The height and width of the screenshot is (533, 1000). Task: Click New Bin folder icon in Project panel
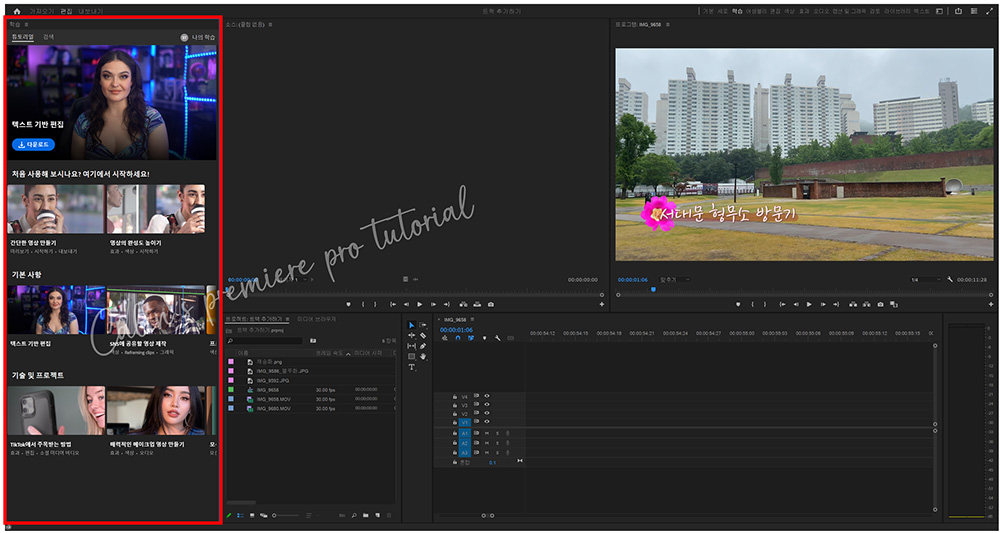pos(365,515)
